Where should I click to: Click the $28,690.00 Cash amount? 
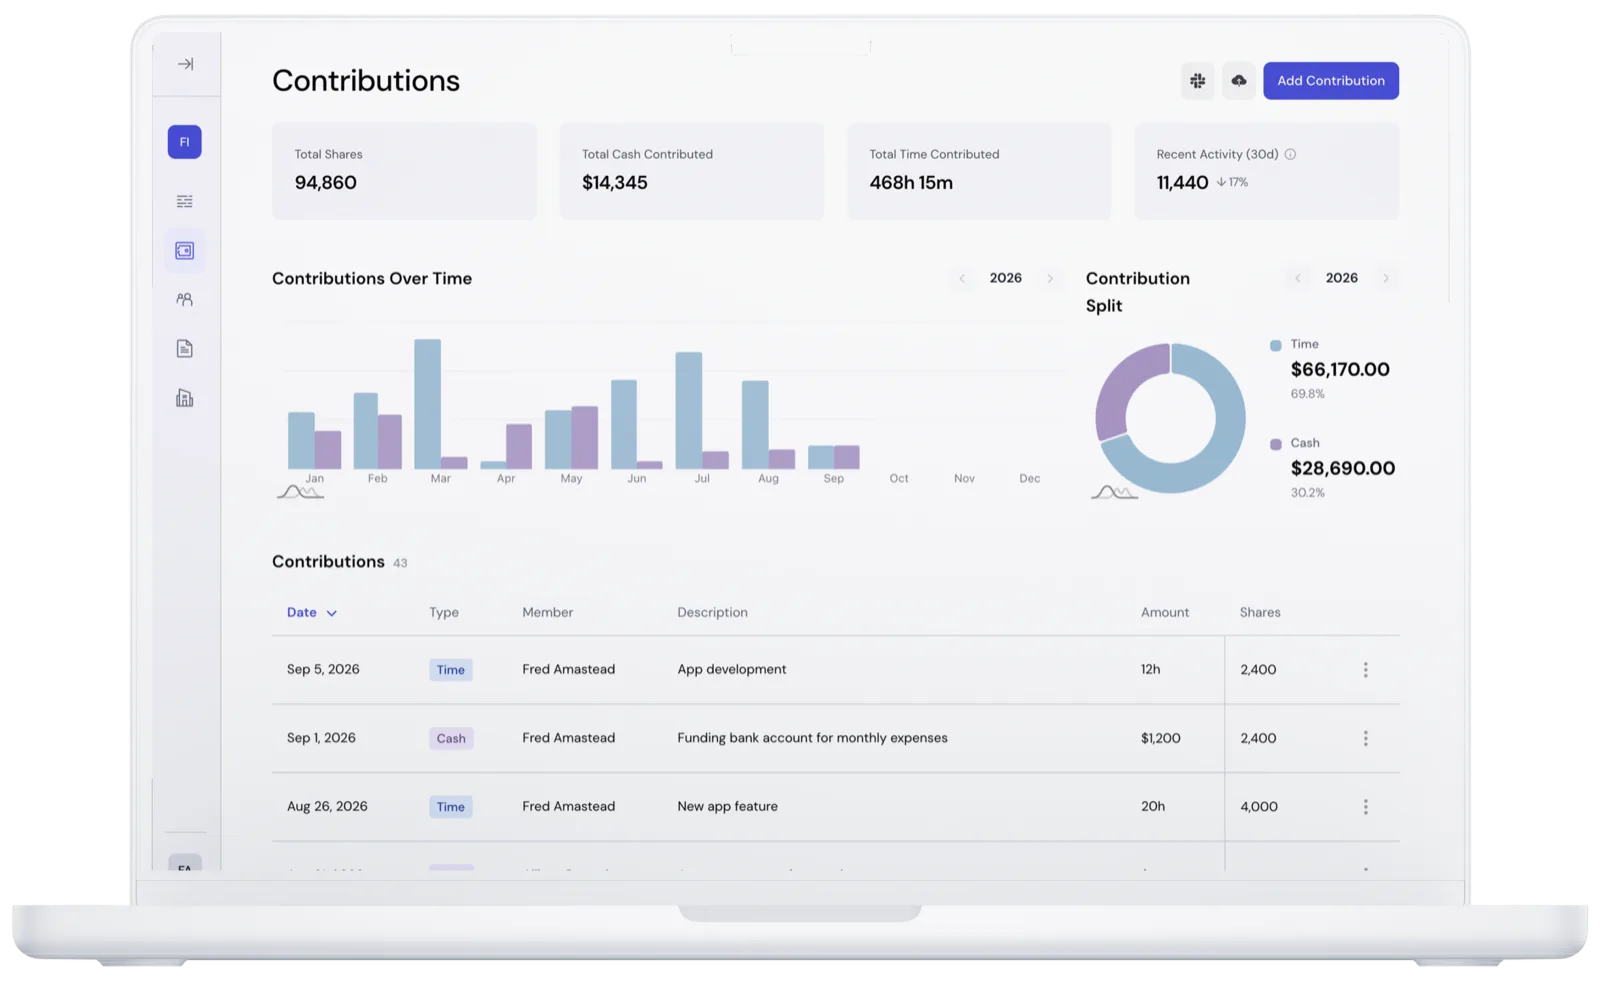point(1342,468)
